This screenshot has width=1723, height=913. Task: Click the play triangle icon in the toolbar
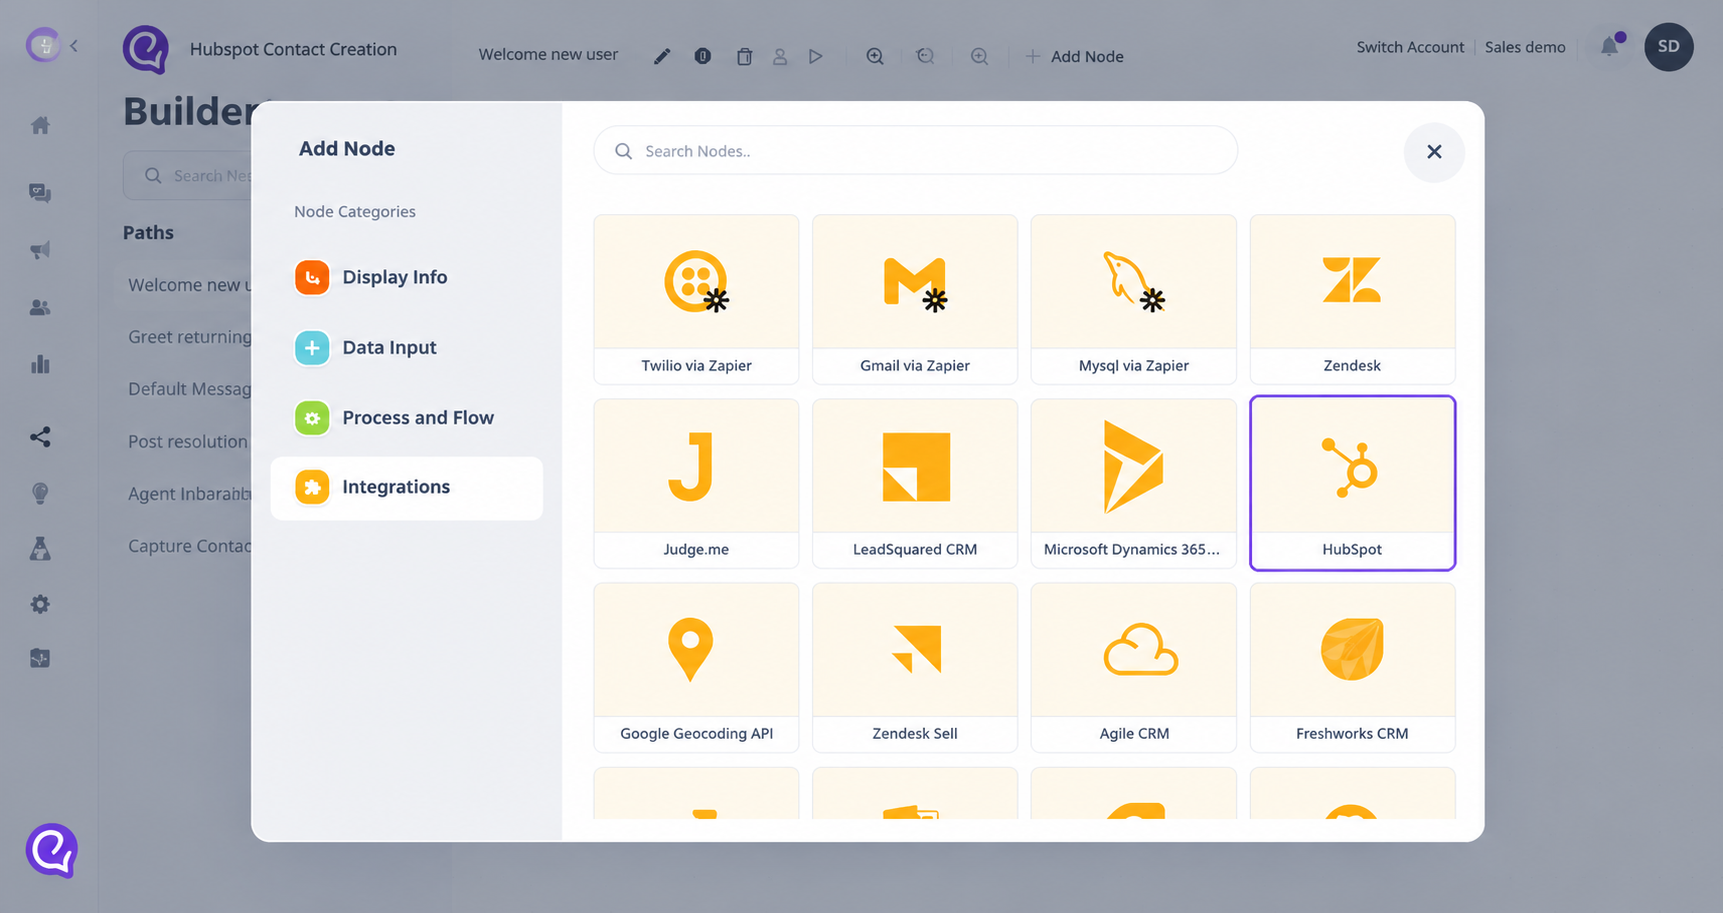(816, 56)
